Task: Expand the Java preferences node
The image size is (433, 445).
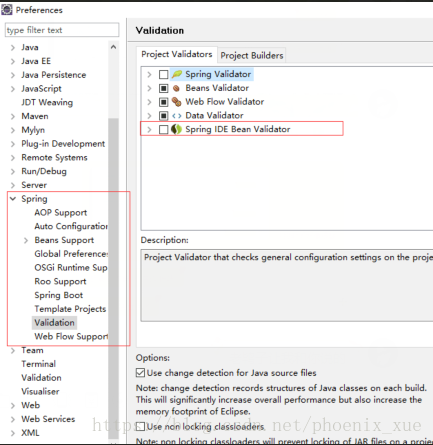Action: pyautogui.click(x=13, y=48)
